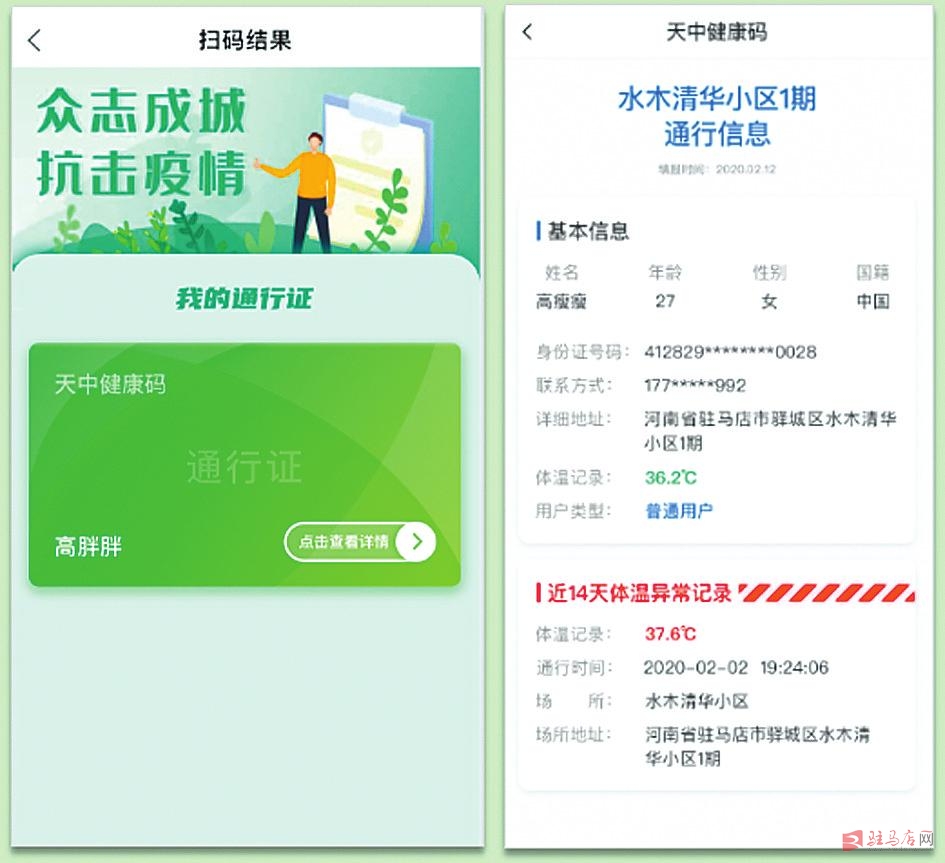
Task: Tap back arrow on 天中健康码 screen
Action: (527, 31)
